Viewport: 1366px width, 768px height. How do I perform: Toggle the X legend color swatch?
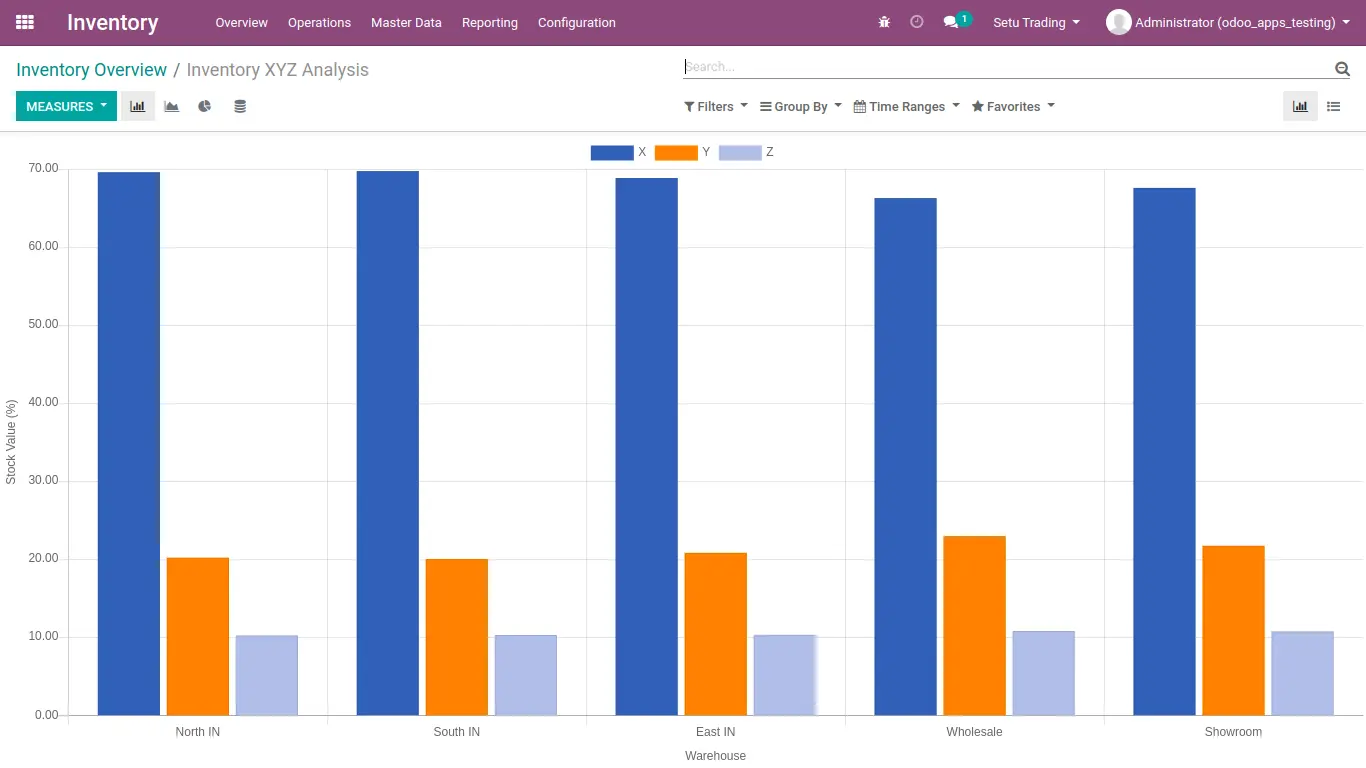(x=612, y=153)
